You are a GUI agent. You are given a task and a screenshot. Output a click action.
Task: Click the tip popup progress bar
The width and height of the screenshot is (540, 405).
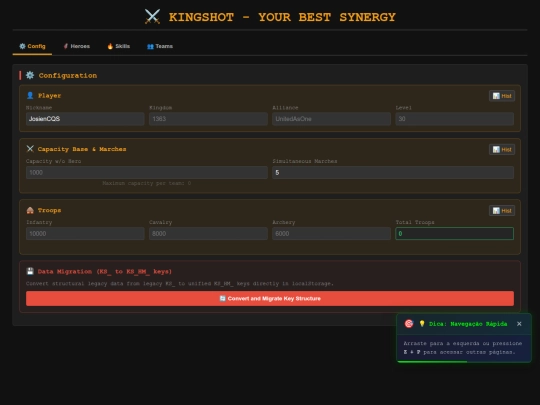pyautogui.click(x=464, y=361)
